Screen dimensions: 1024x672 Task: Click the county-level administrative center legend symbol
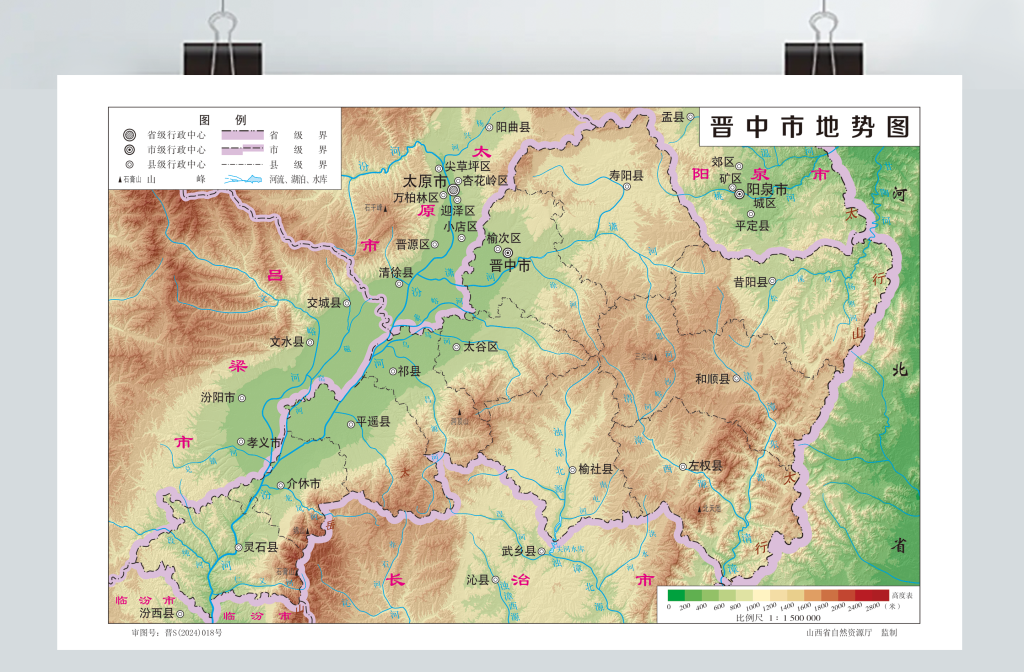129,164
